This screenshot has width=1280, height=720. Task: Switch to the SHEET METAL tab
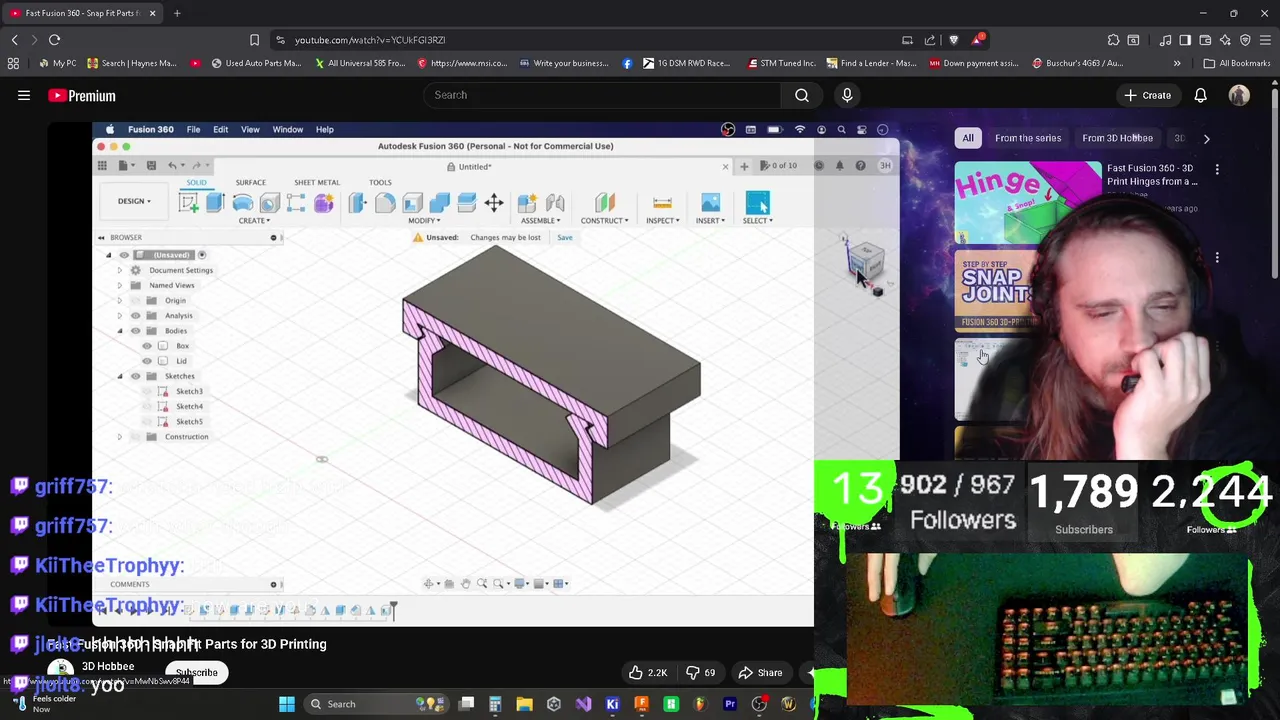tap(317, 183)
